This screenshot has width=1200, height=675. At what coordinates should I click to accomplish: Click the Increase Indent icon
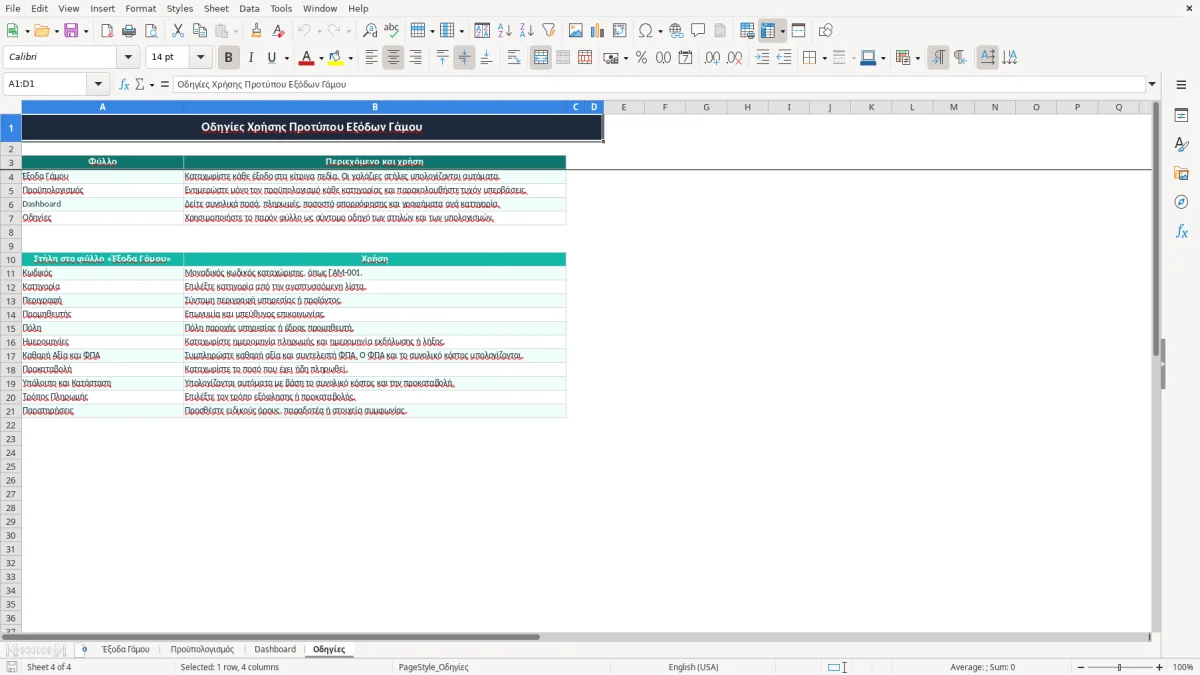(x=762, y=58)
